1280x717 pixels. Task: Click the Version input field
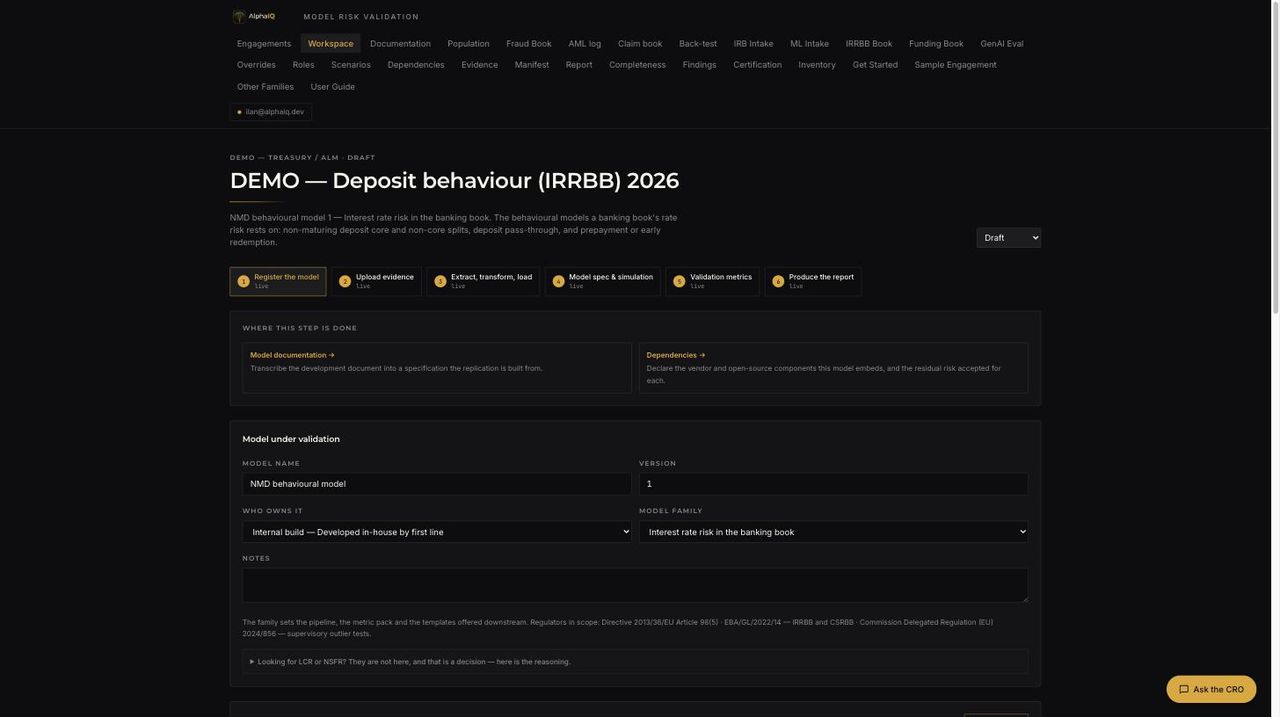coord(834,484)
